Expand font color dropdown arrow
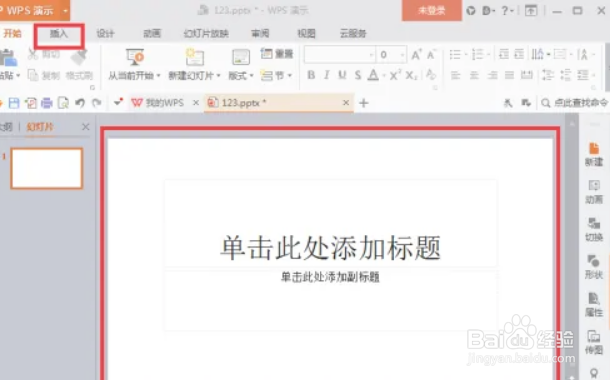This screenshot has width=610, height=380. (383, 75)
